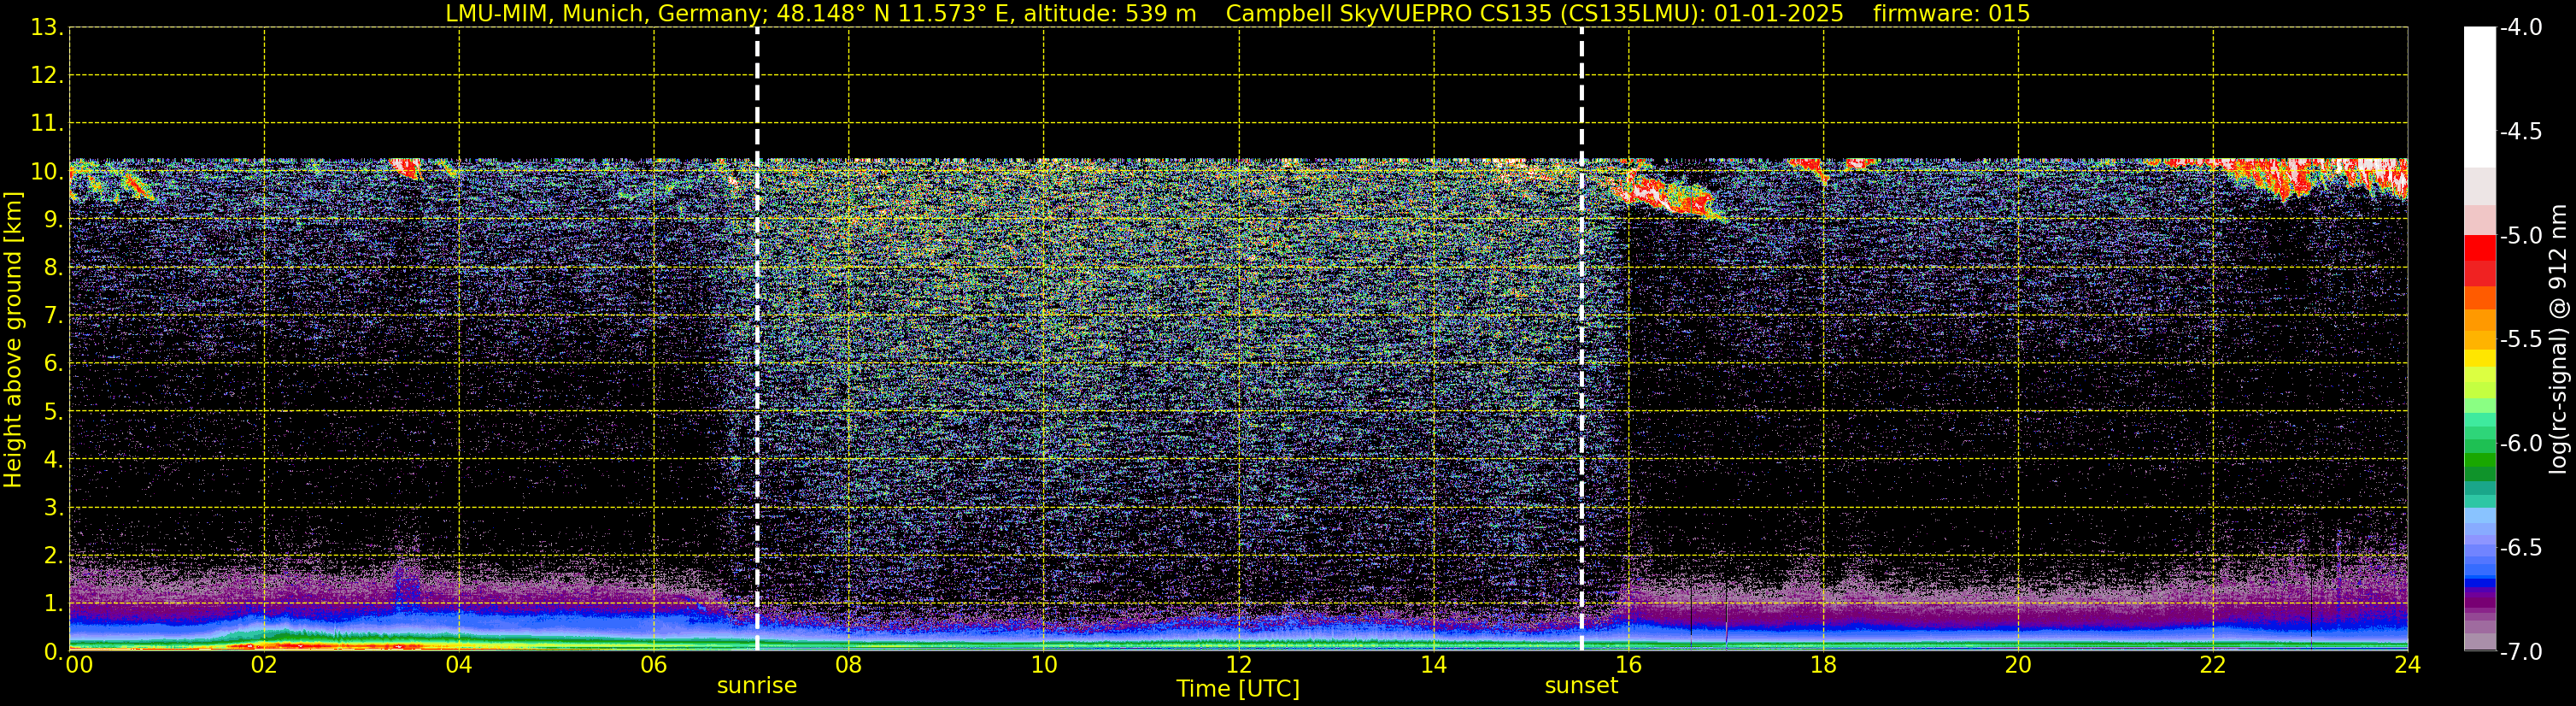Click the '12' tick on the time axis
The height and width of the screenshot is (706, 2576).
click(x=1239, y=665)
